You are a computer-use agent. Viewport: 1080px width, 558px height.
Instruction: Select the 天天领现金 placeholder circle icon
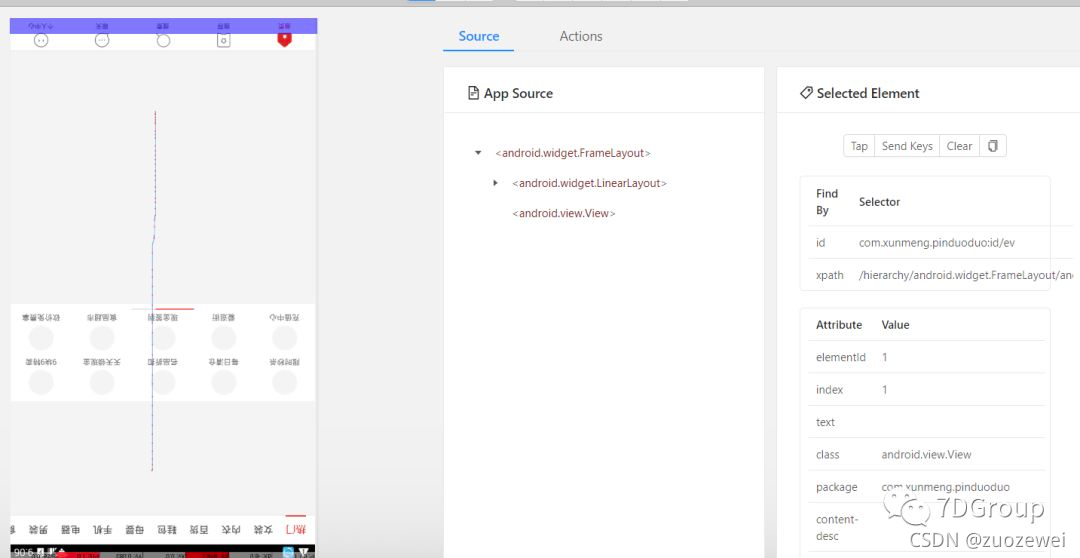pos(102,382)
